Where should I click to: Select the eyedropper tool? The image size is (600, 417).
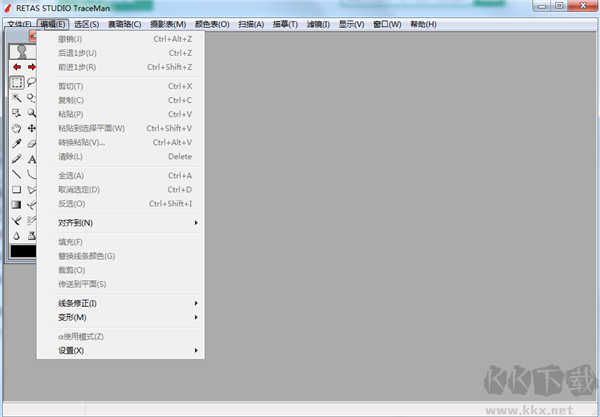pyautogui.click(x=16, y=143)
